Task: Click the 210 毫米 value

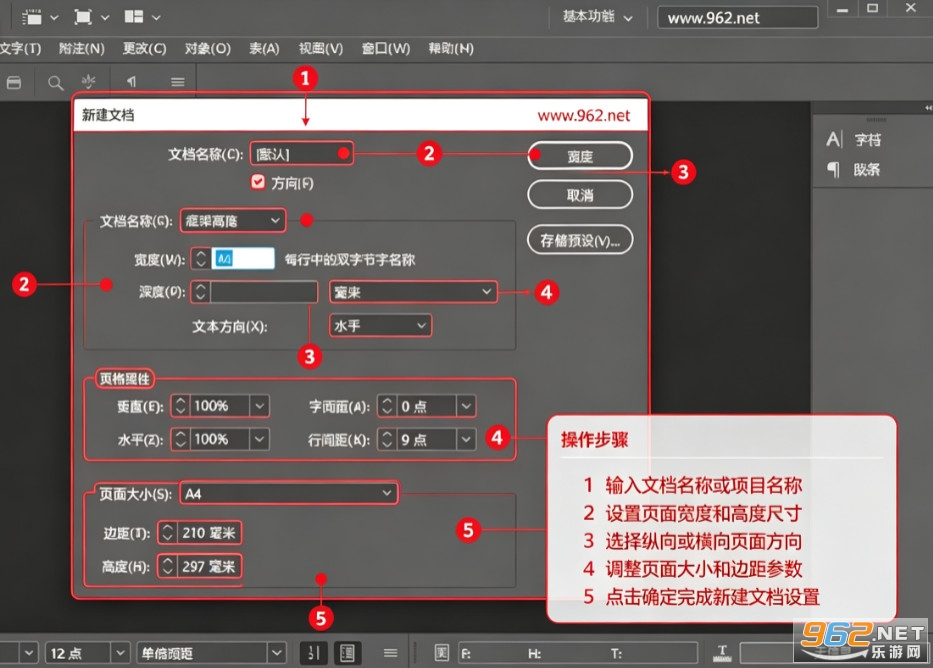Action: pos(208,532)
